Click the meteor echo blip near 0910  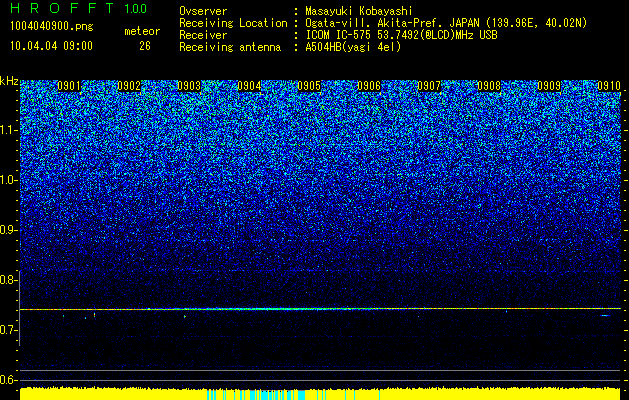[605, 316]
